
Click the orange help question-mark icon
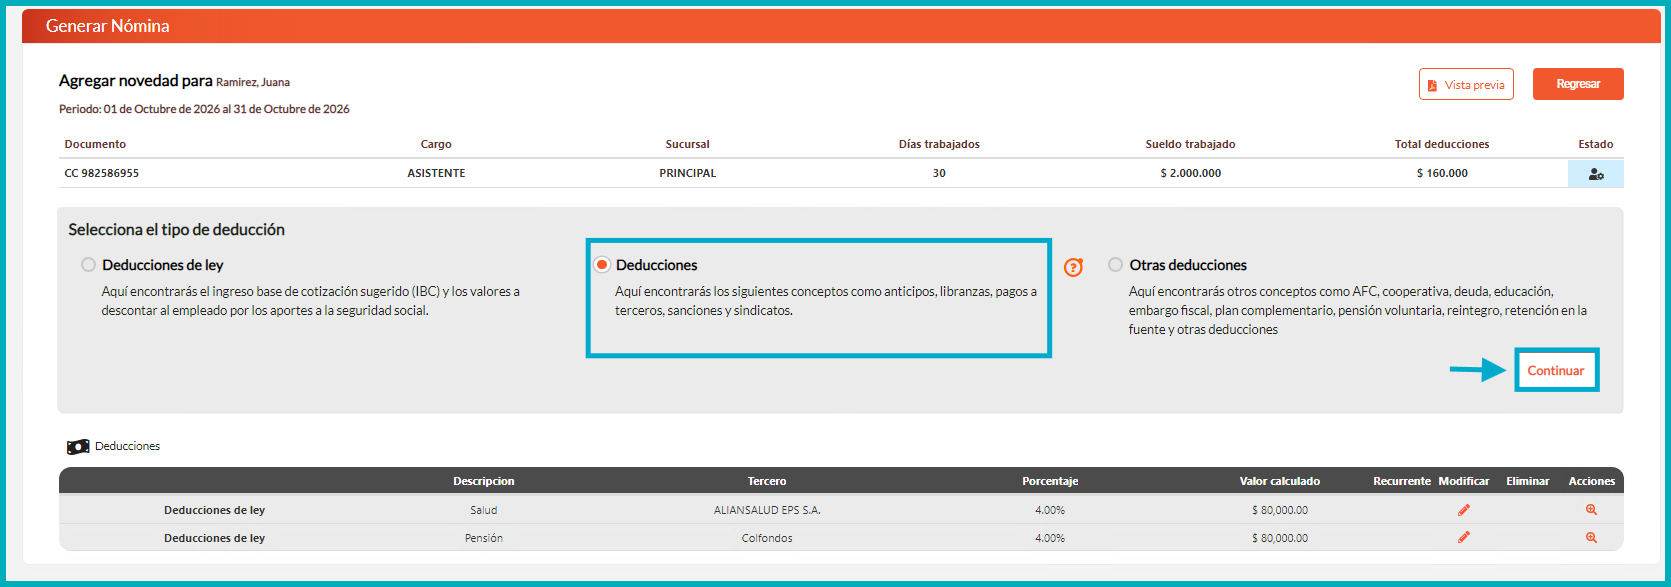click(x=1073, y=267)
